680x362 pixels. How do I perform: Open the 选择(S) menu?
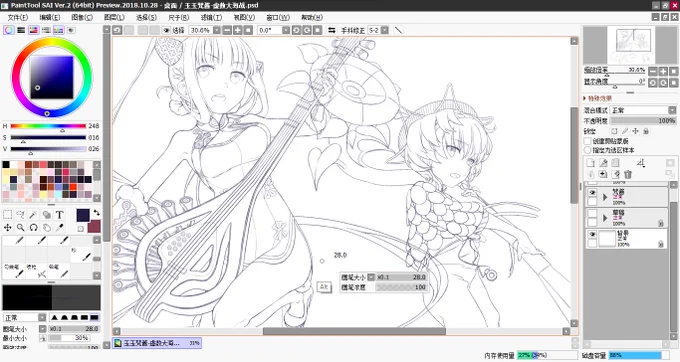click(x=146, y=17)
